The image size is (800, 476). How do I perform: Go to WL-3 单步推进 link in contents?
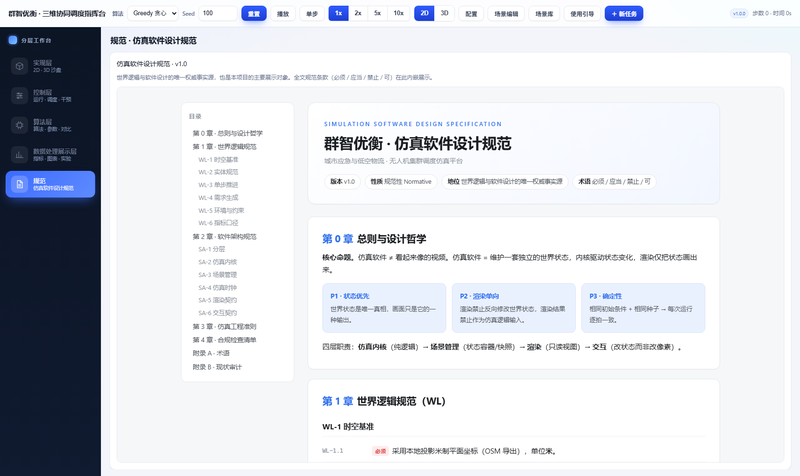tap(218, 185)
